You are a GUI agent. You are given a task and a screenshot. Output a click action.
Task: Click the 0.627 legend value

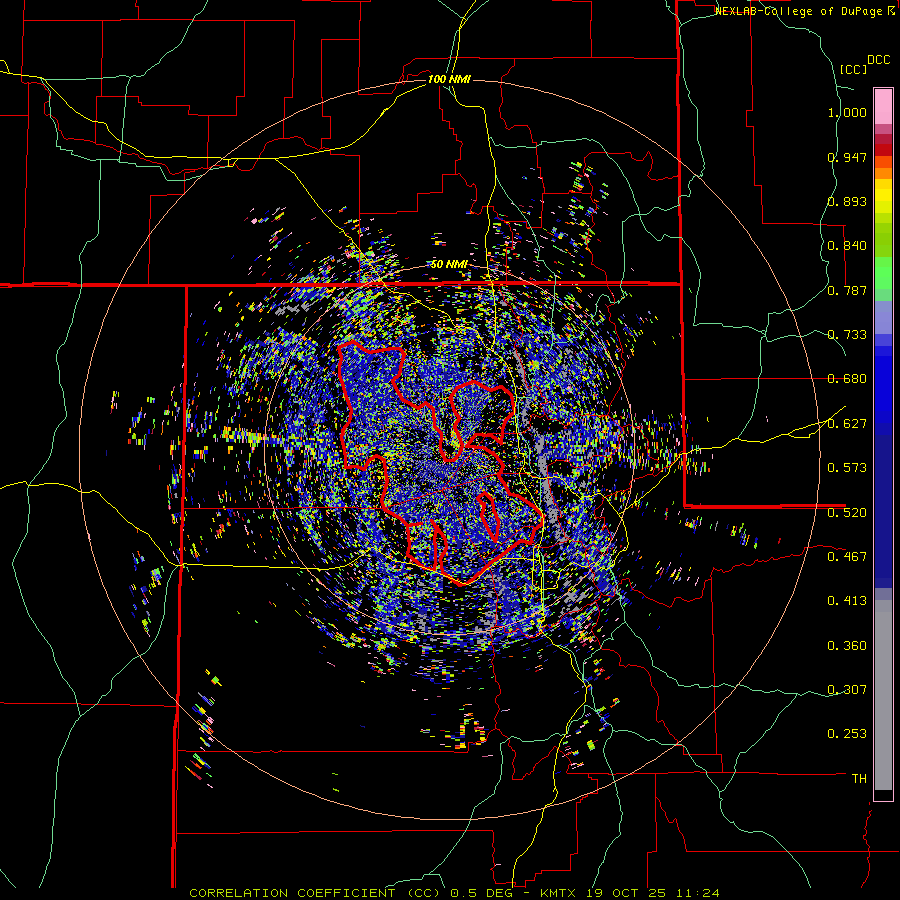click(x=847, y=424)
